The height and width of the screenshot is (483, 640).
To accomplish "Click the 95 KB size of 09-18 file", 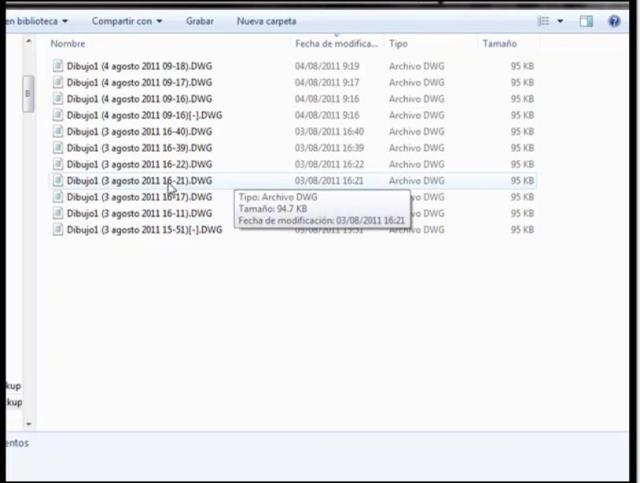I will [522, 66].
